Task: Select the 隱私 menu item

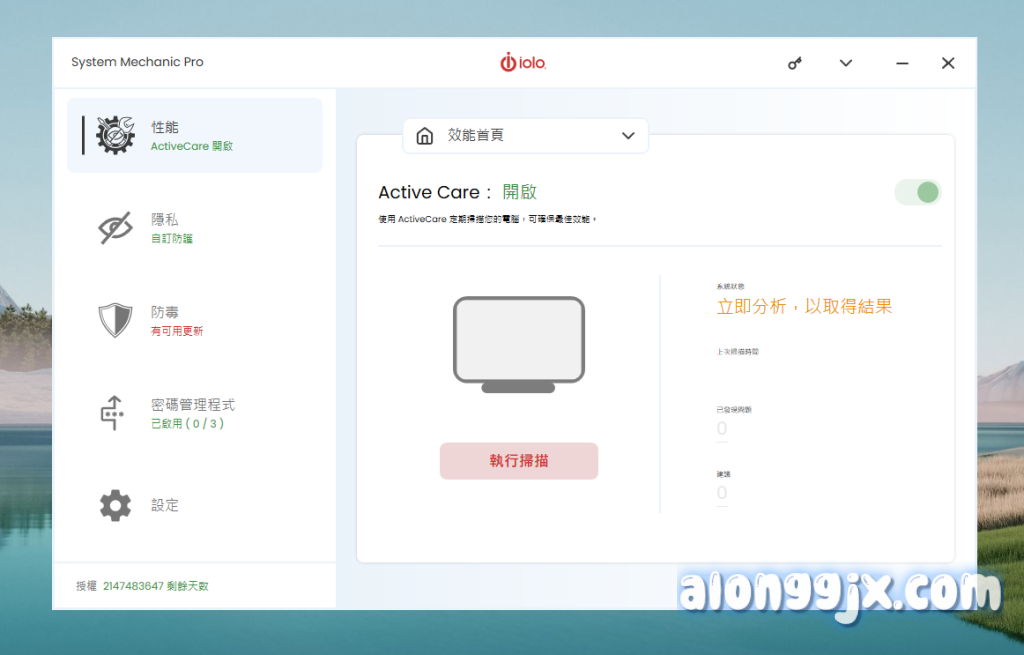Action: [x=165, y=219]
